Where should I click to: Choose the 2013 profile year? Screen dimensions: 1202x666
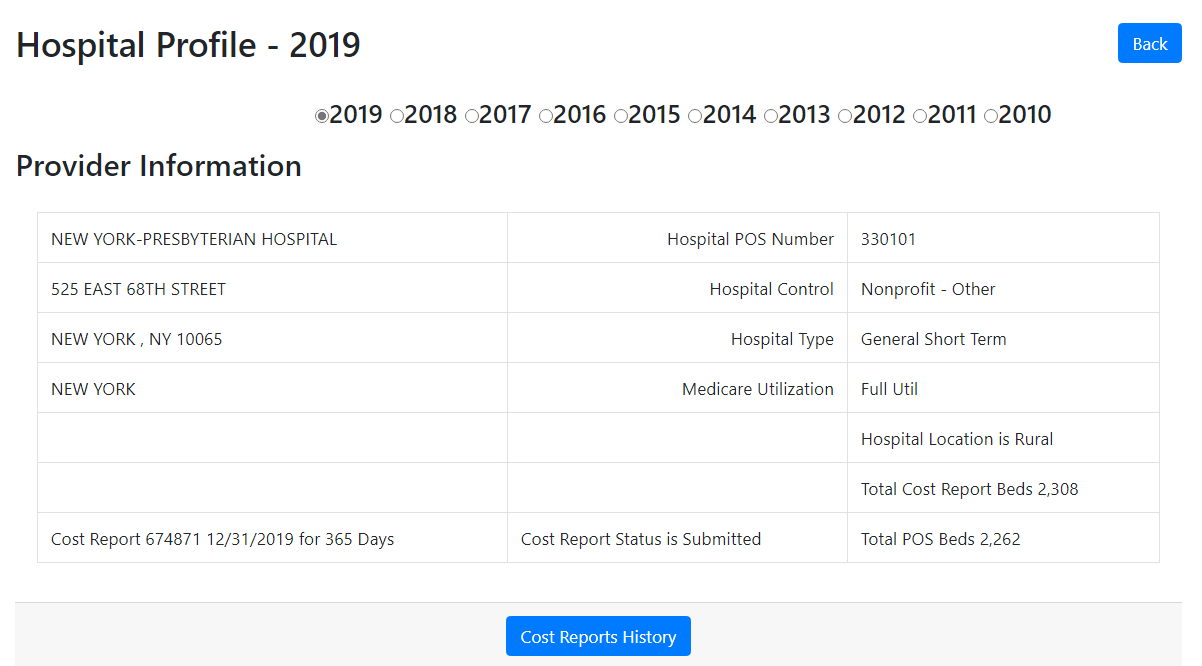(771, 116)
